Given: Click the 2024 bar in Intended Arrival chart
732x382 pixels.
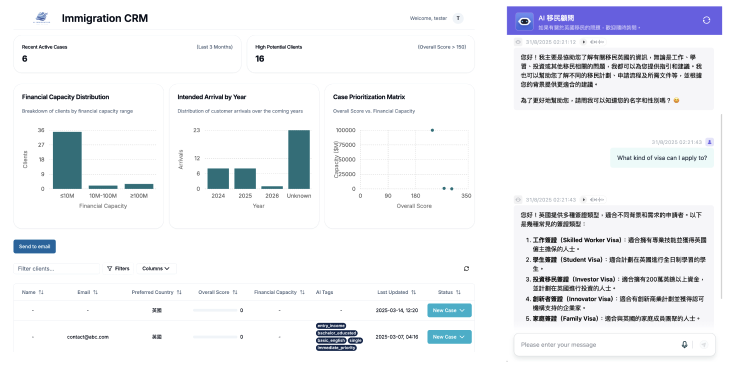Looking at the screenshot, I should click(218, 178).
